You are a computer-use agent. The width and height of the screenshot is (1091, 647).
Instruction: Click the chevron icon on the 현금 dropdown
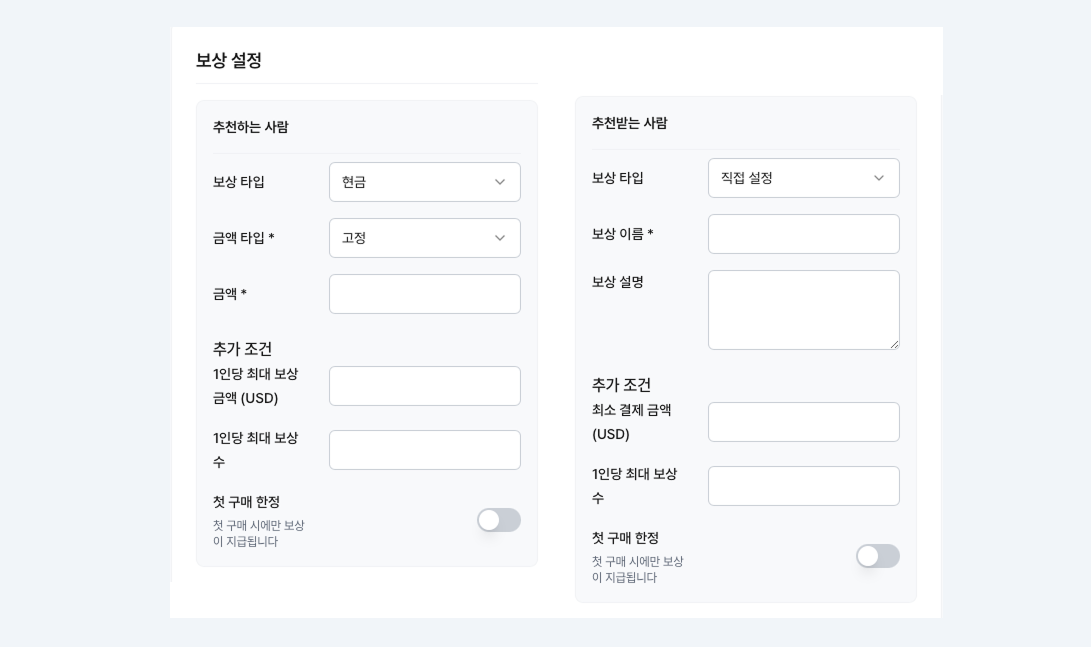pyautogui.click(x=500, y=182)
